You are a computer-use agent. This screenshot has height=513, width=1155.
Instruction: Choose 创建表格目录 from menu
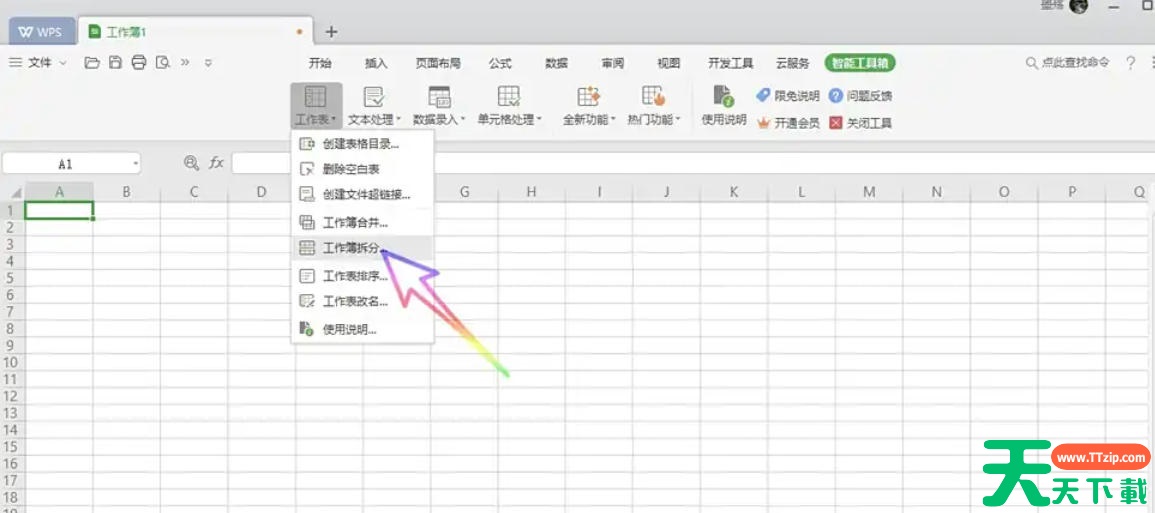[x=362, y=144]
